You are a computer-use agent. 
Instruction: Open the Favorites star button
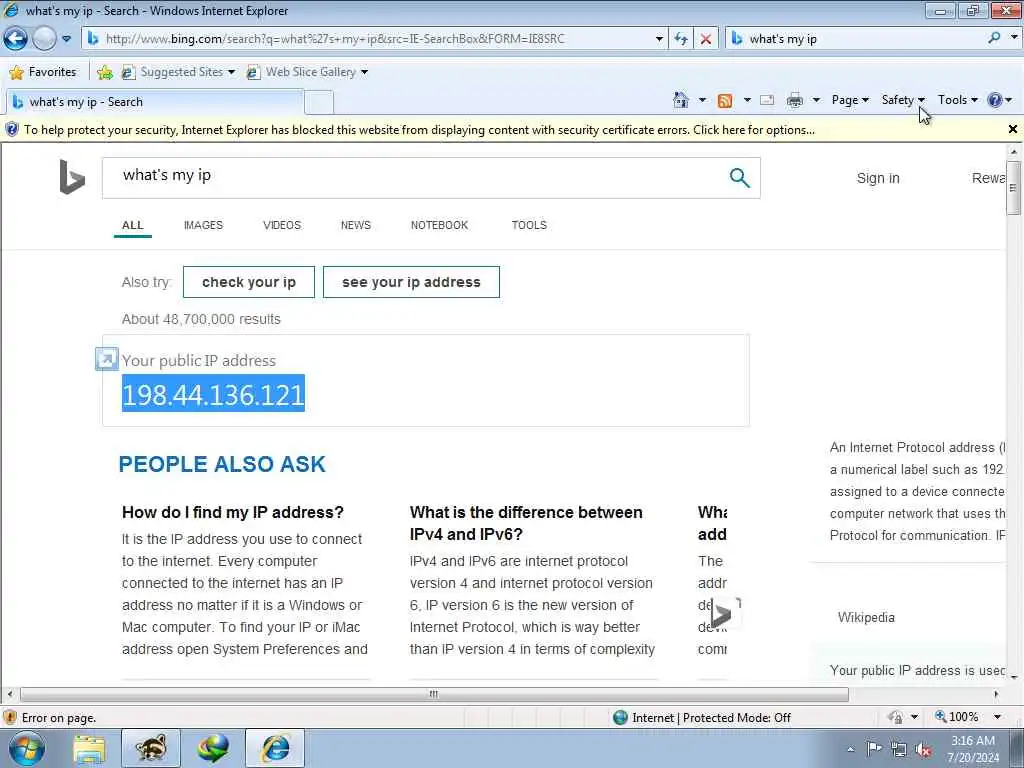(43, 72)
